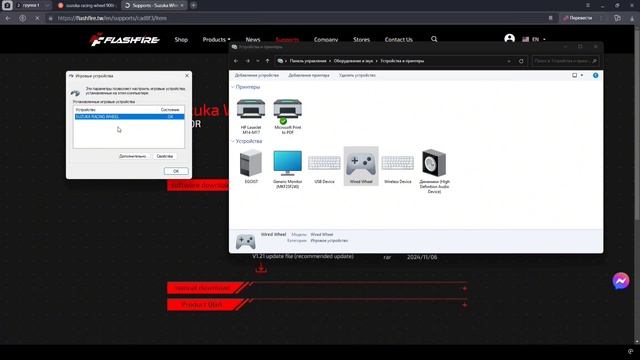640x360 pixels.
Task: Open help icon in Devices and Printers window
Action: tap(596, 76)
